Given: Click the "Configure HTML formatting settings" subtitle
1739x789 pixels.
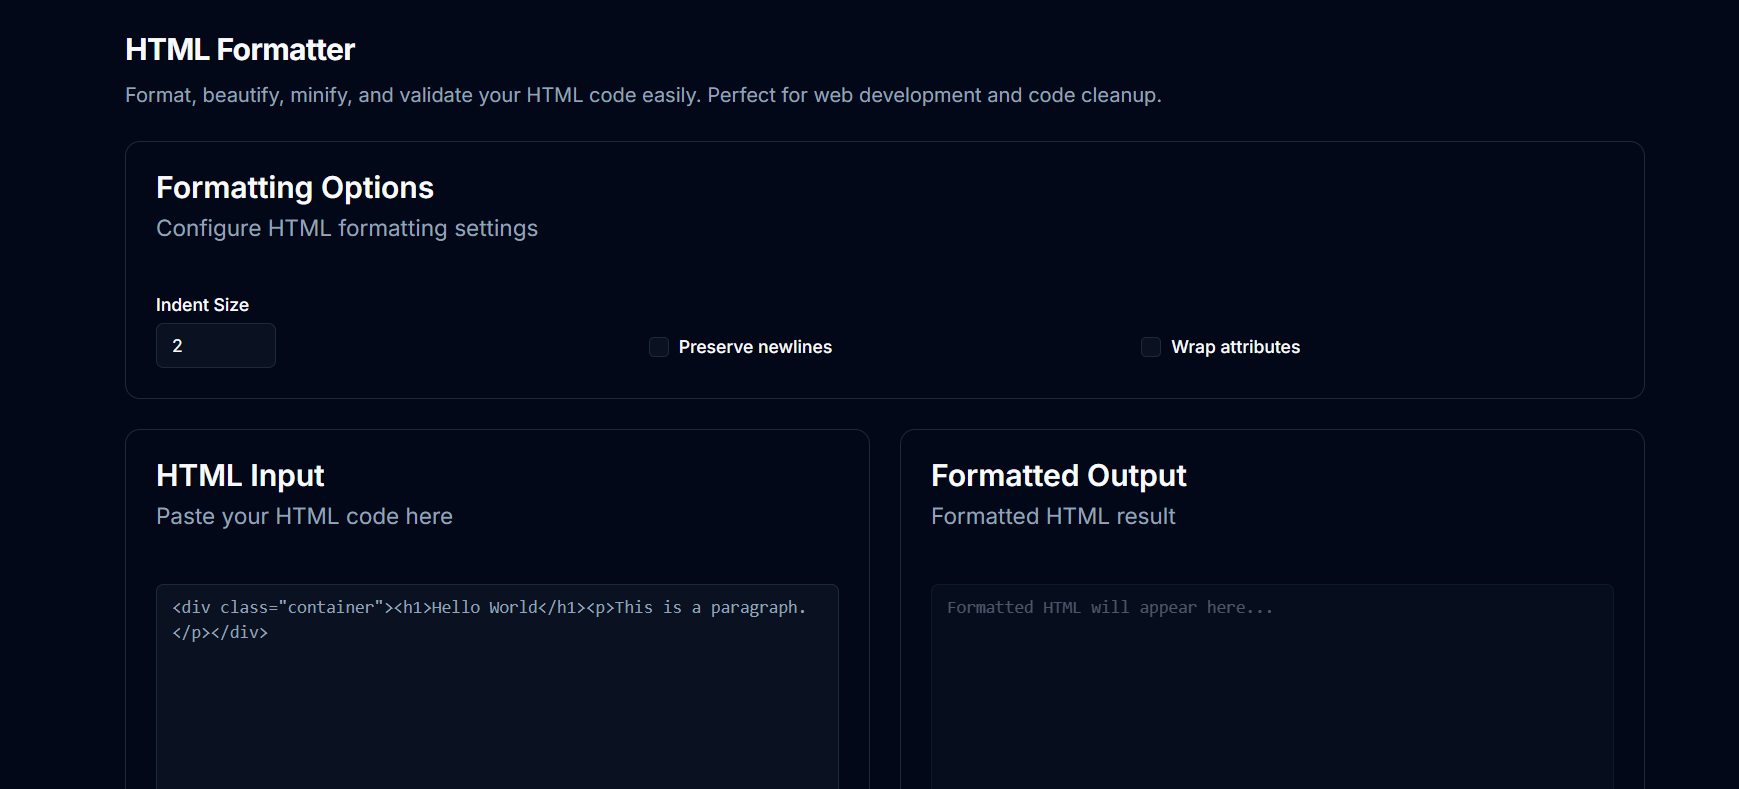Looking at the screenshot, I should (347, 229).
